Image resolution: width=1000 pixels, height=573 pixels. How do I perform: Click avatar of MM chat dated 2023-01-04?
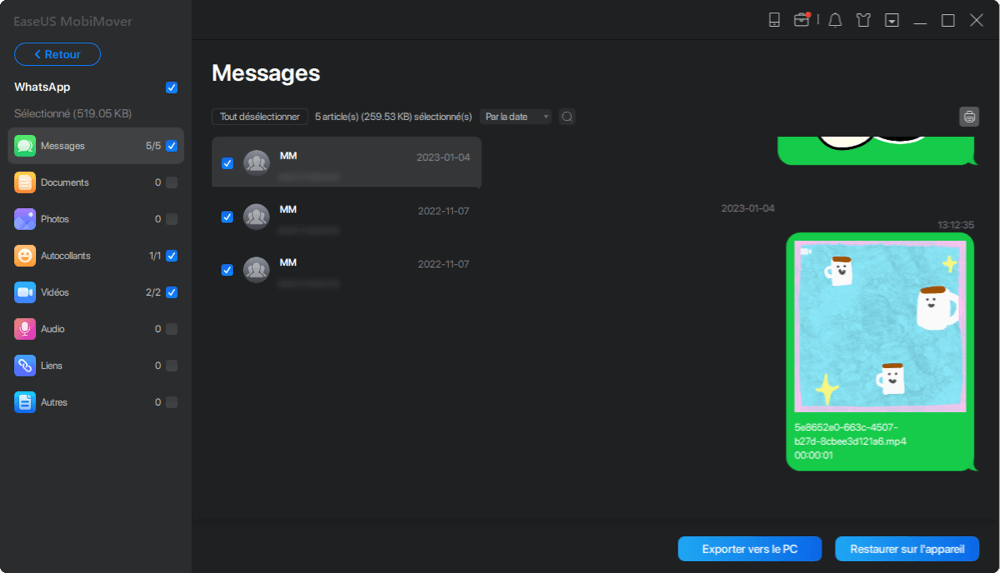point(256,163)
